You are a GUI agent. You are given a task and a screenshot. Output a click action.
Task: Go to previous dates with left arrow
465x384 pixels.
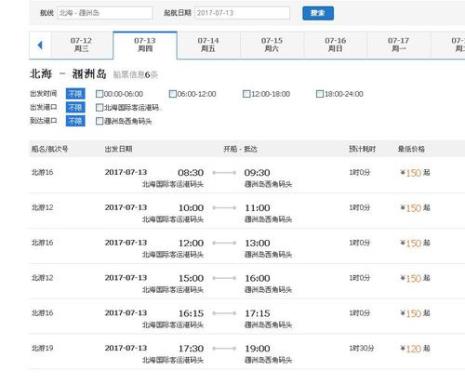tap(40, 45)
